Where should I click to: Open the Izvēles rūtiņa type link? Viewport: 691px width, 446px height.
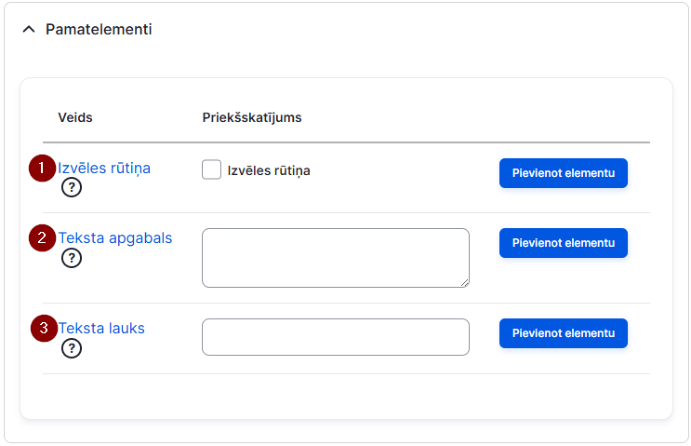(104, 168)
